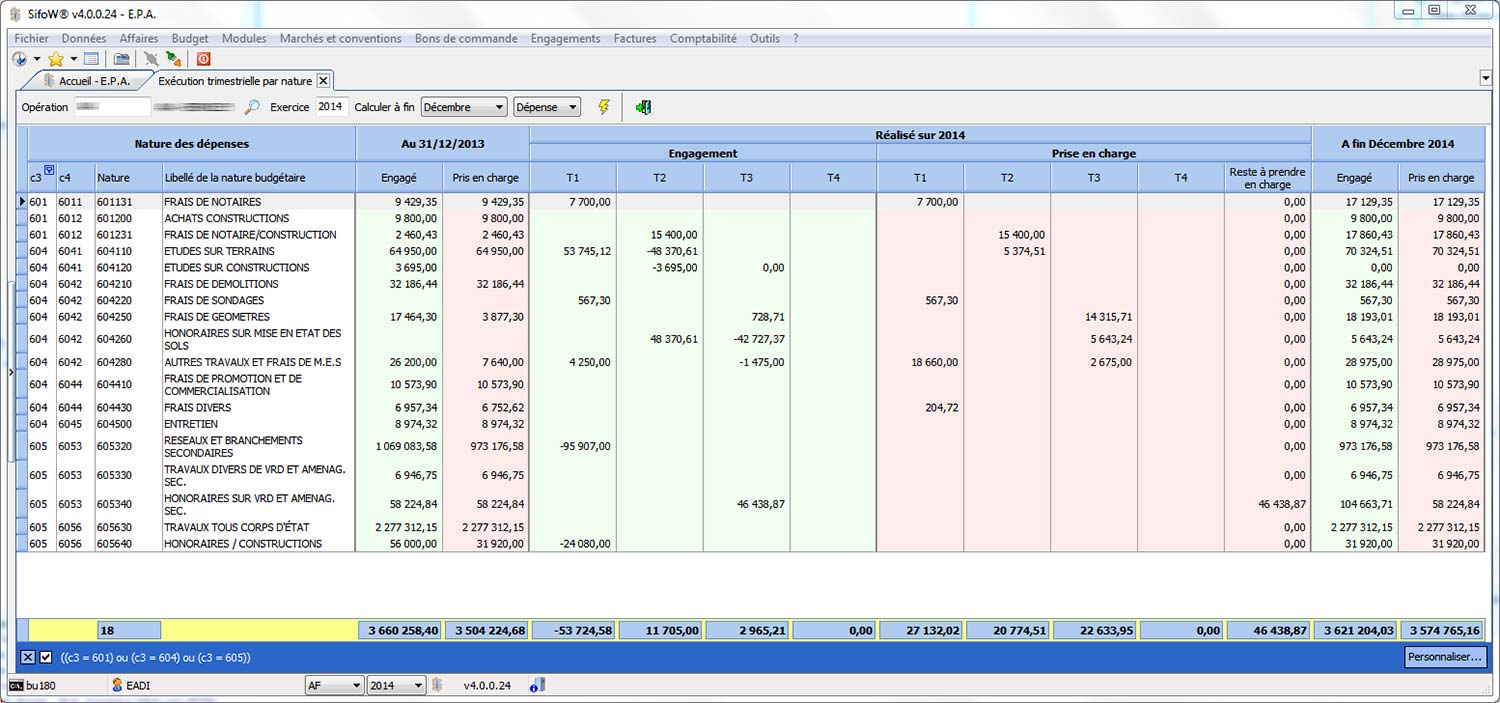Open the Outils menu
This screenshot has width=1500, height=703.
(765, 38)
